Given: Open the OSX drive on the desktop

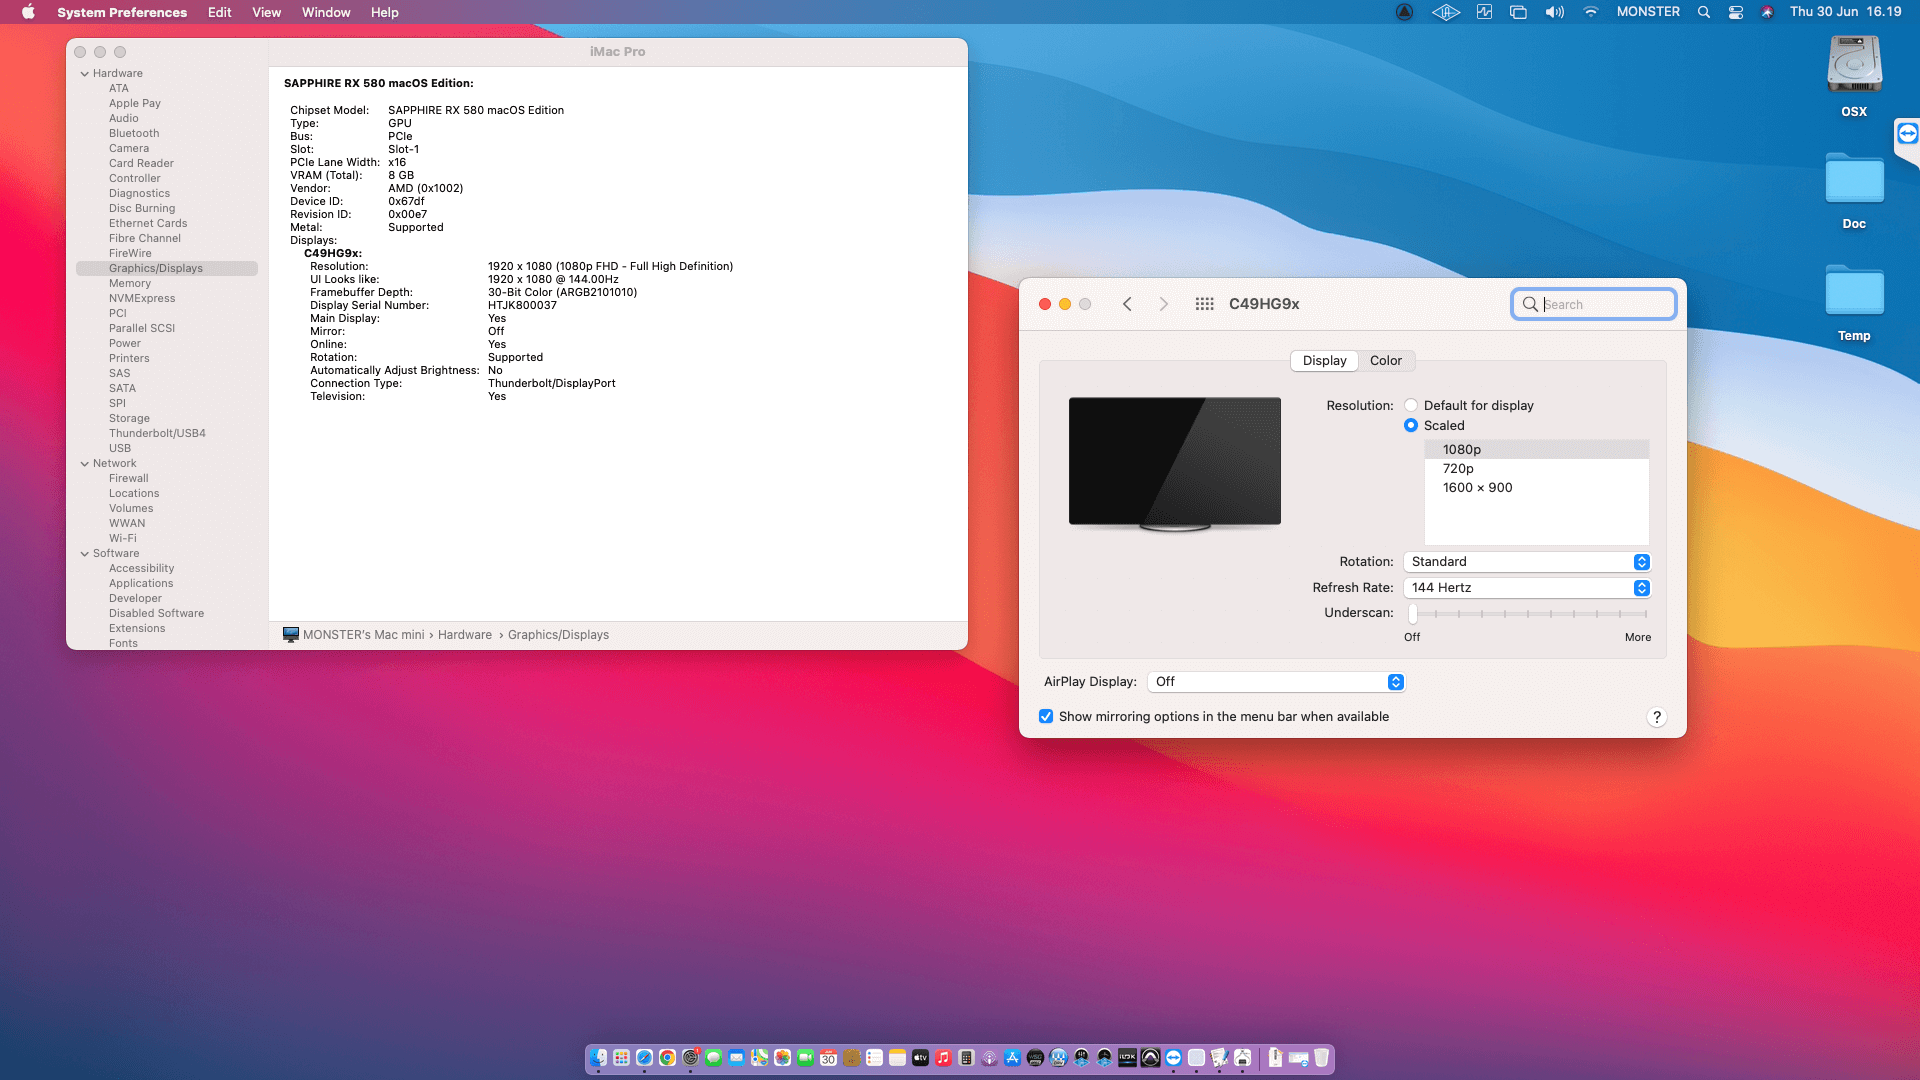Looking at the screenshot, I should (1854, 66).
